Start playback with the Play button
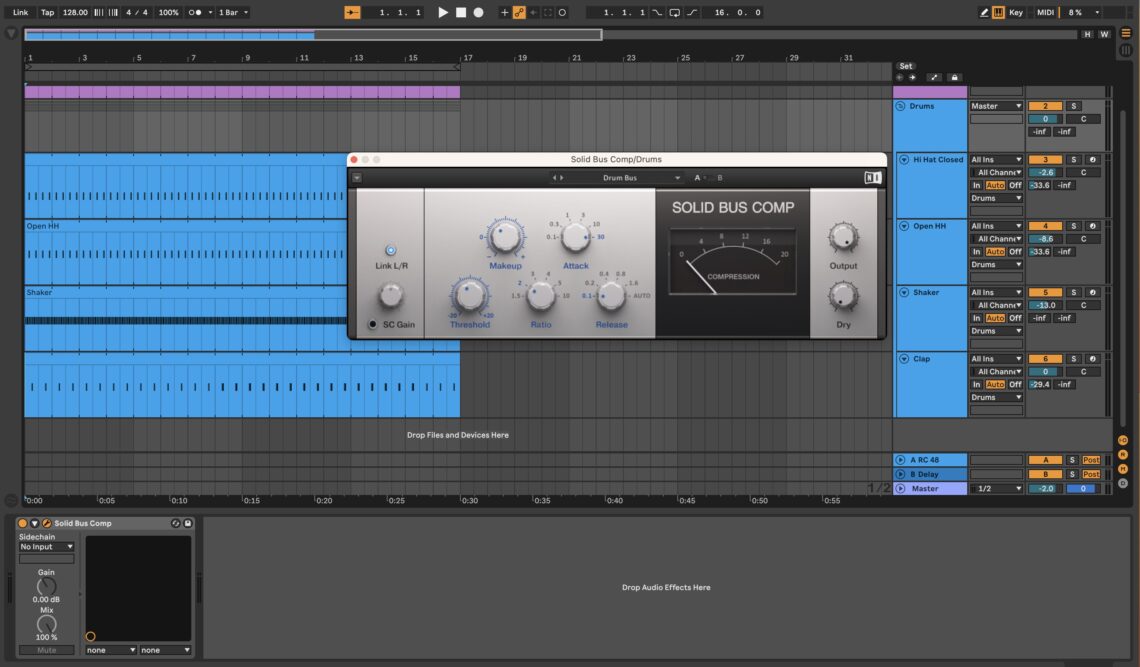 pos(443,12)
